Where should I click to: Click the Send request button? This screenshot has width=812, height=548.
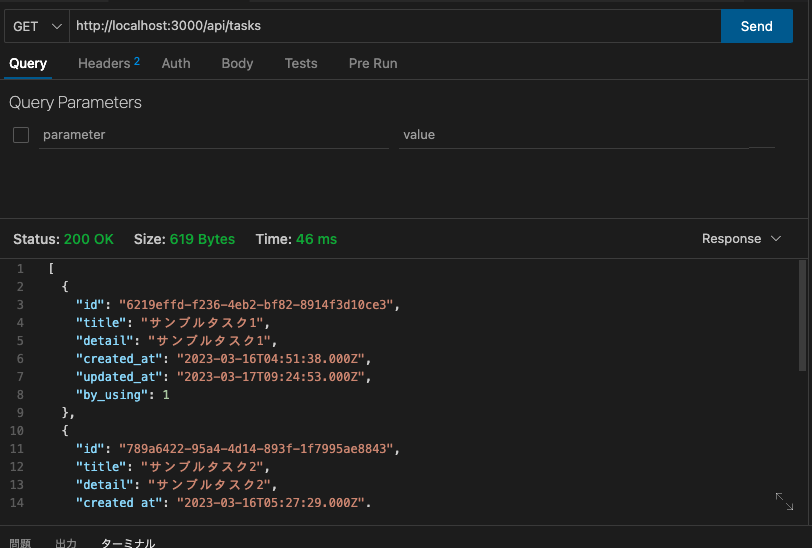click(x=757, y=26)
